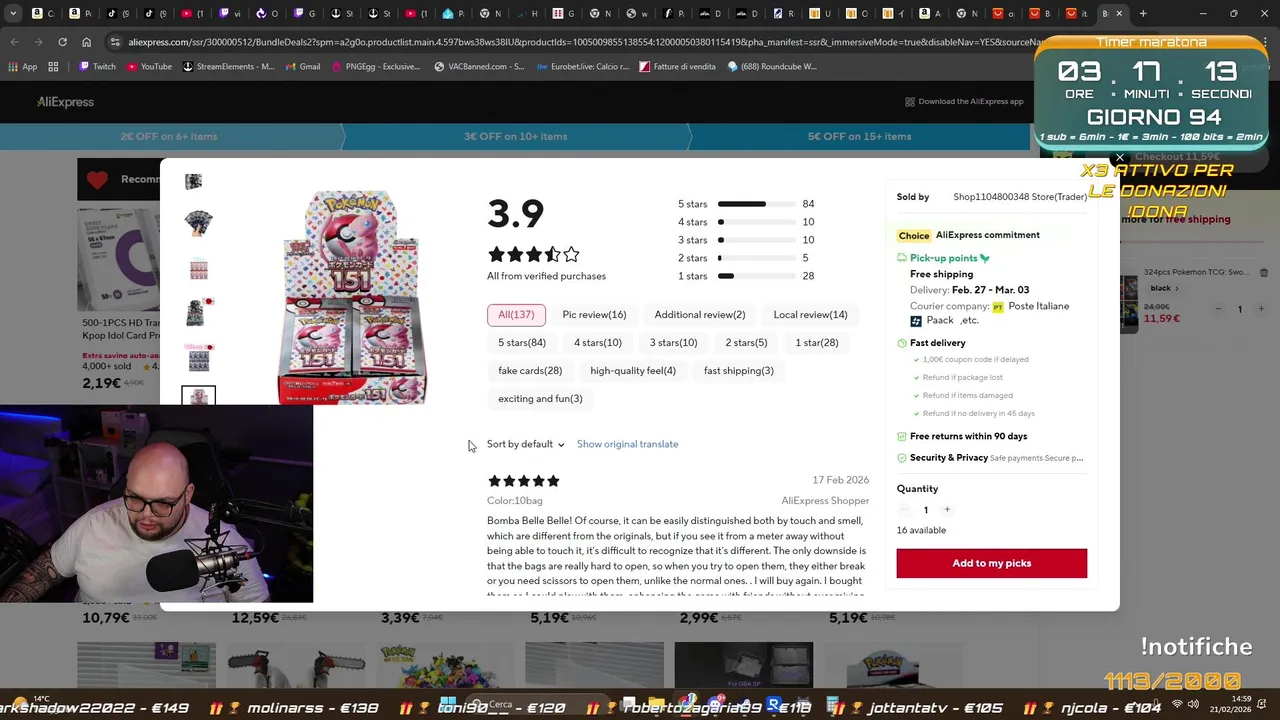Screen dimensions: 1280x720
Task: Click the Pick-up points label
Action: [943, 258]
